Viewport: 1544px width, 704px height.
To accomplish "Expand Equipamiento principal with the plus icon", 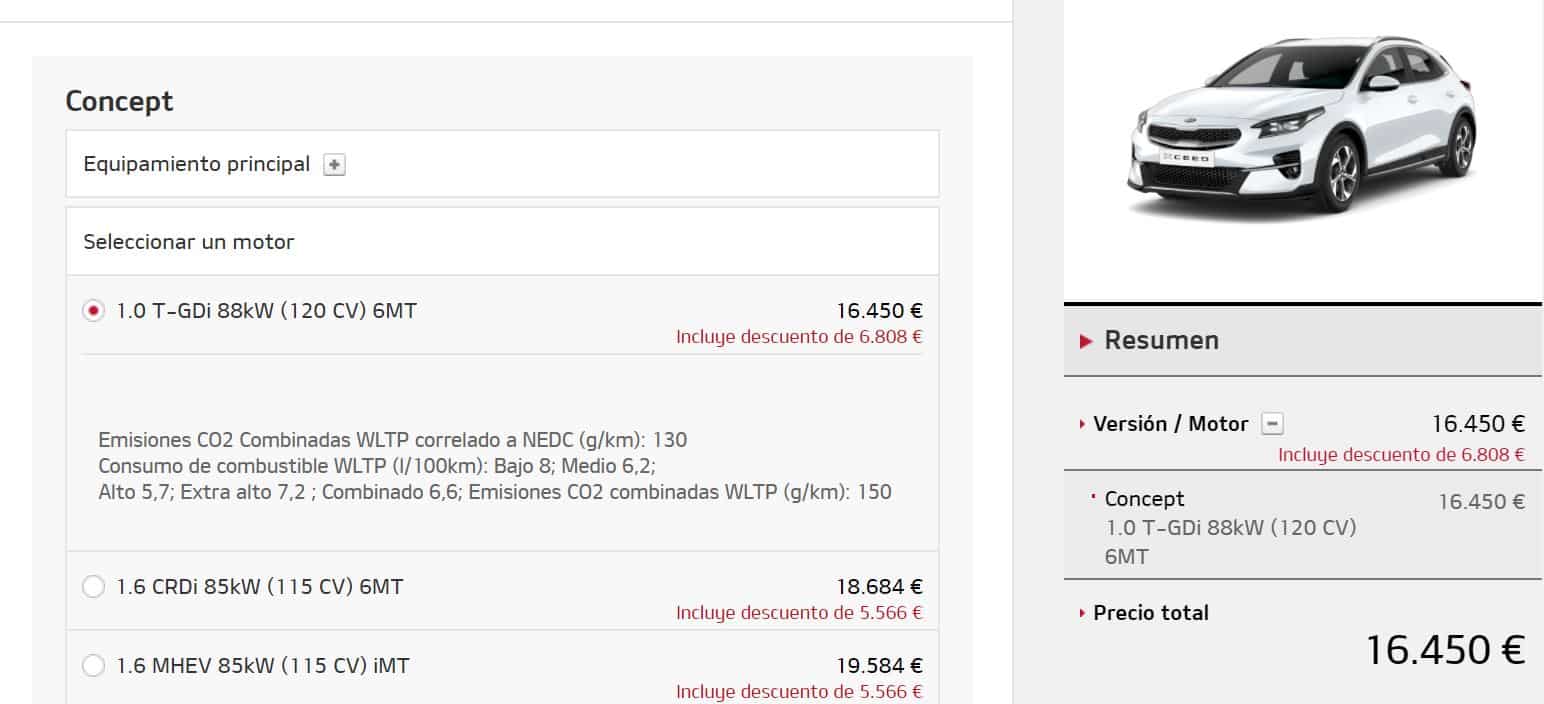I will [335, 166].
